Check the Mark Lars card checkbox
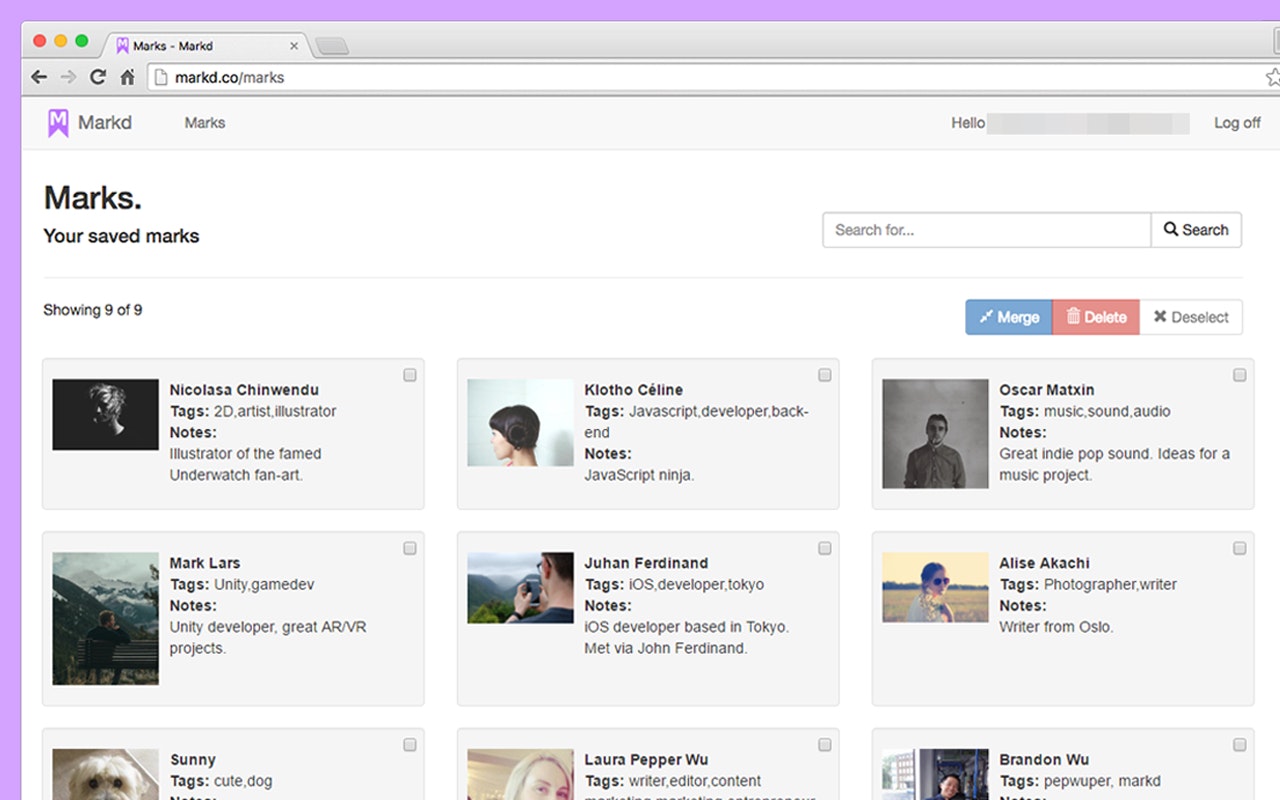 410,548
